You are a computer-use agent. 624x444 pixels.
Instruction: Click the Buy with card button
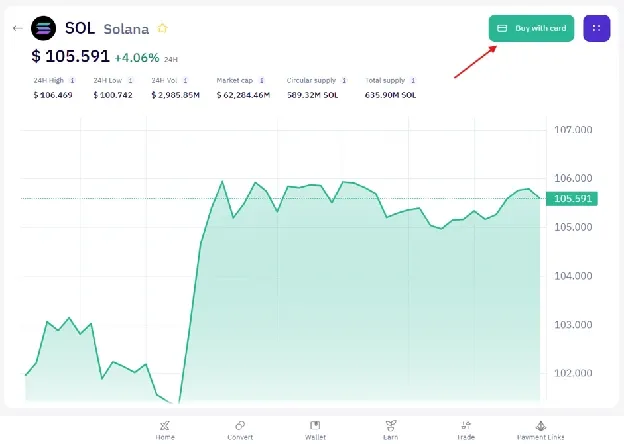pos(531,28)
